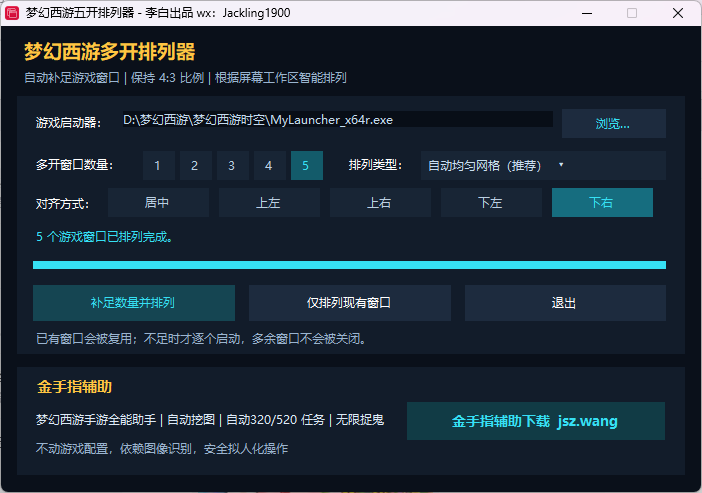
Task: Click 仅排列现有窗口 button
Action: [x=350, y=303]
